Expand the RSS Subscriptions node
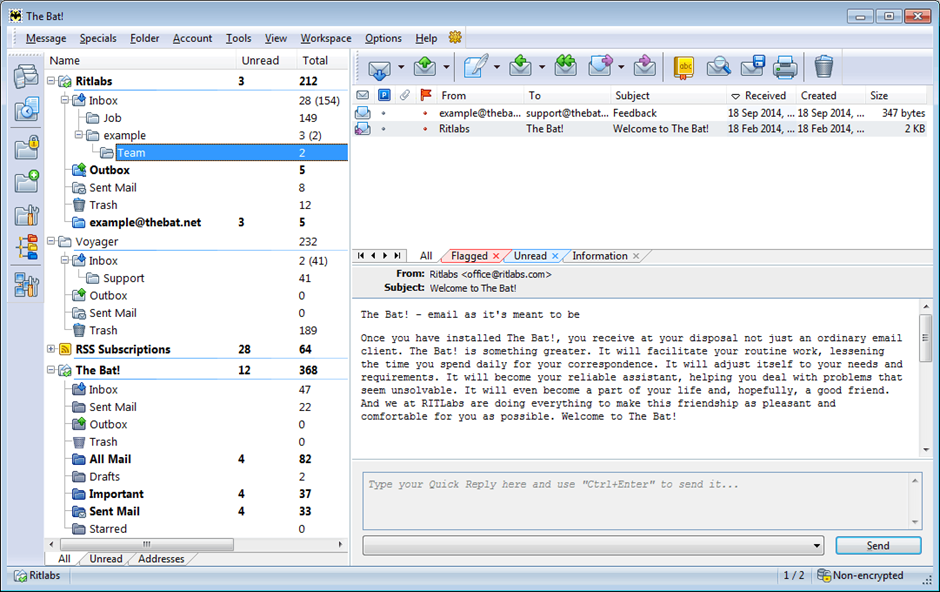The height and width of the screenshot is (592, 940). click(x=52, y=349)
